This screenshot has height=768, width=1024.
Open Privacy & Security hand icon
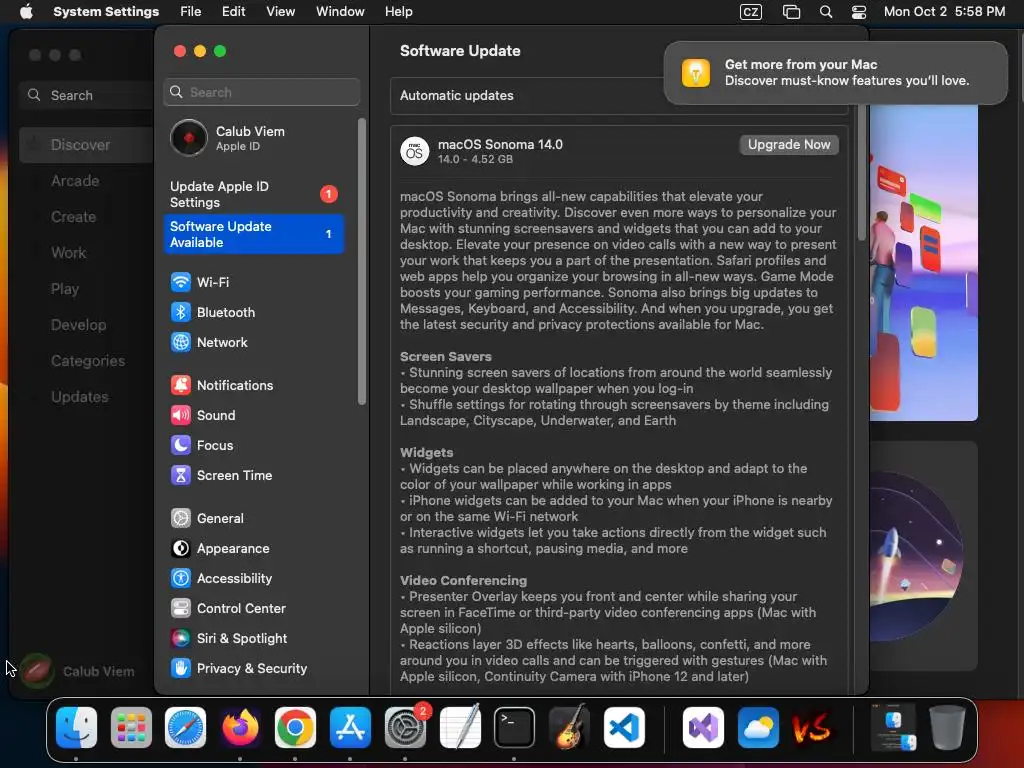coord(180,669)
